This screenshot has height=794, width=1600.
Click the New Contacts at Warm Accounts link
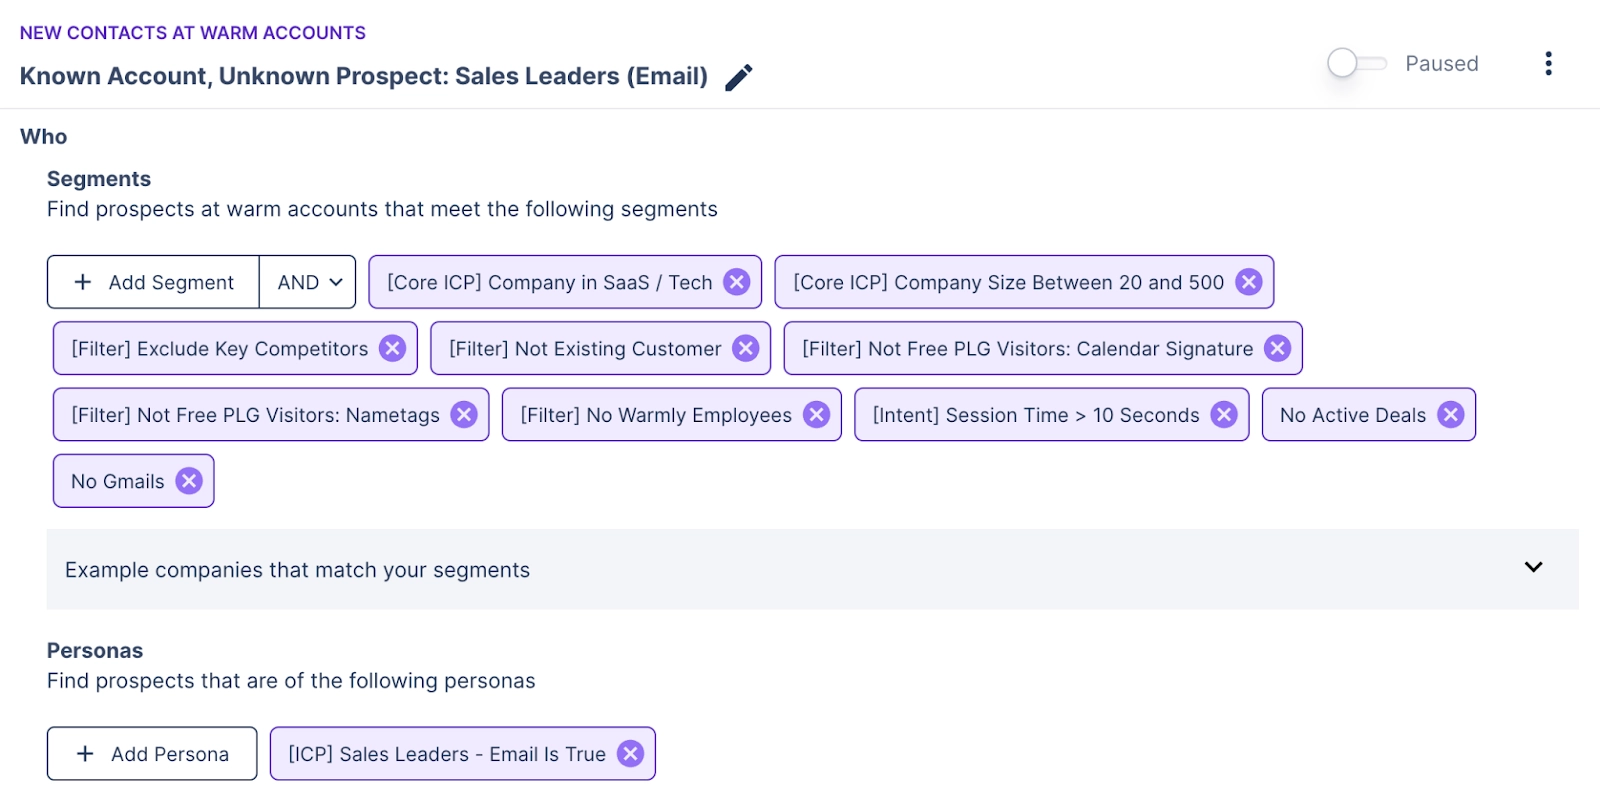[193, 33]
